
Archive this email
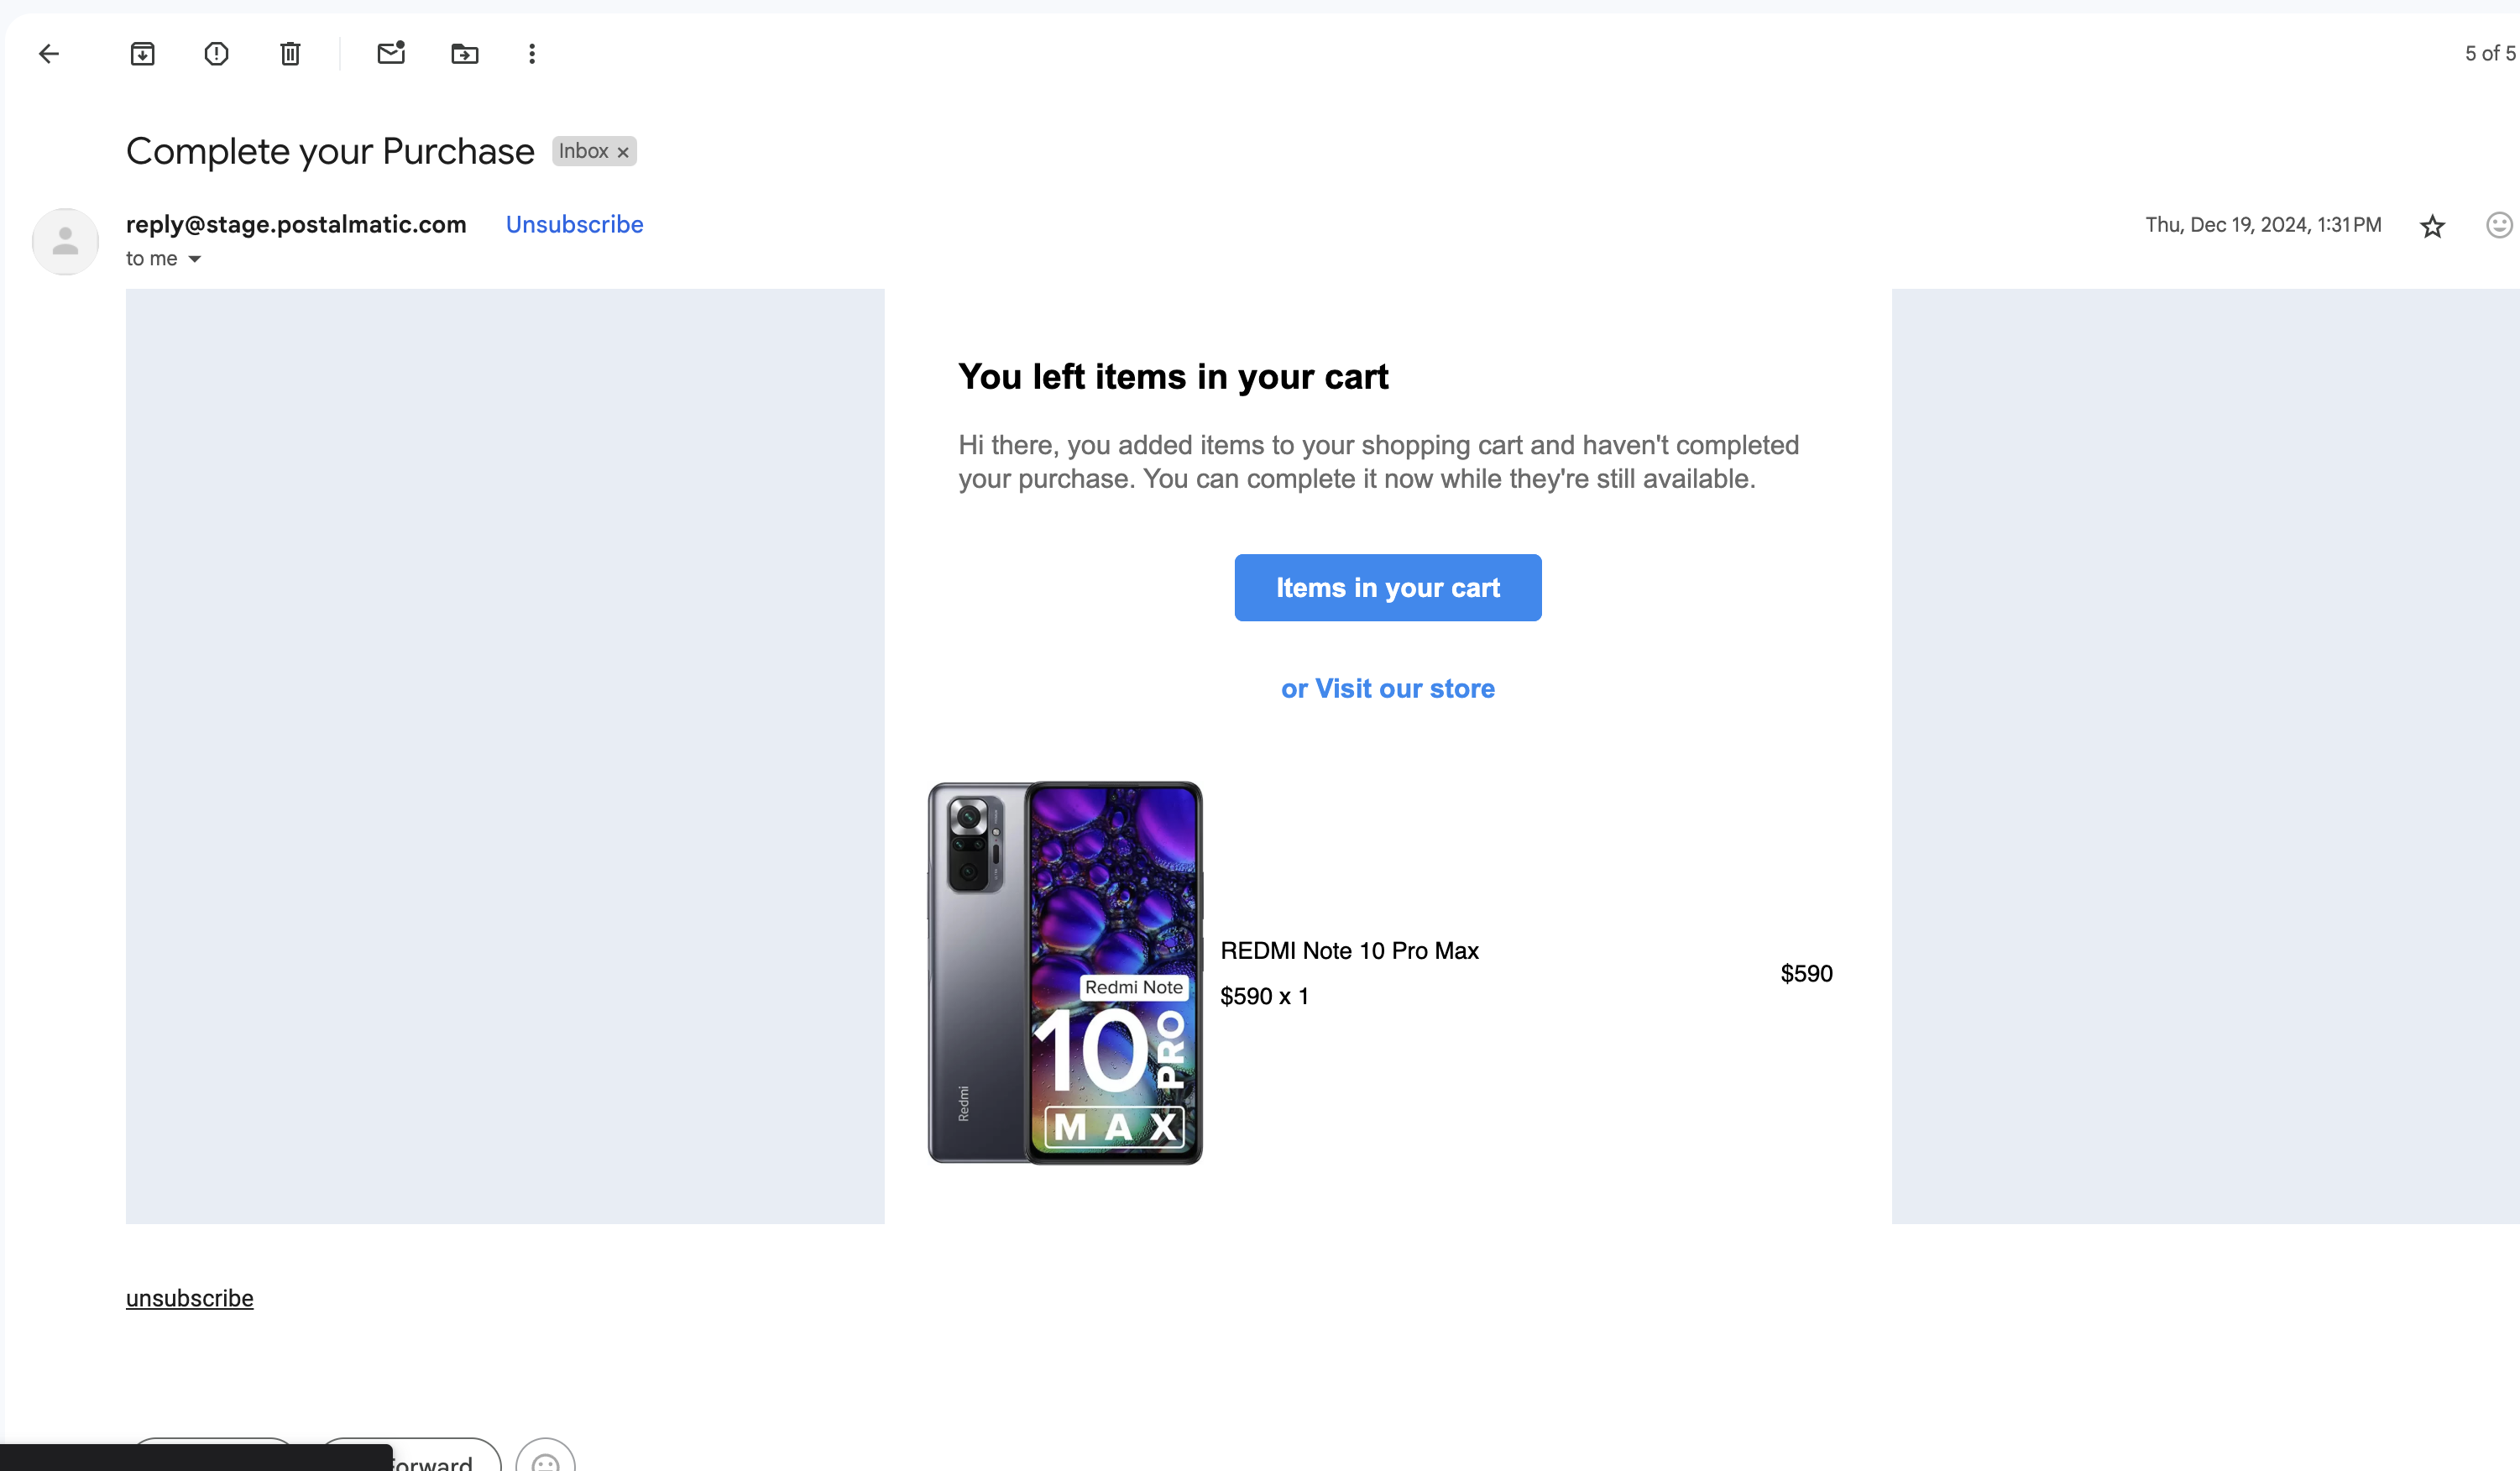coord(143,54)
